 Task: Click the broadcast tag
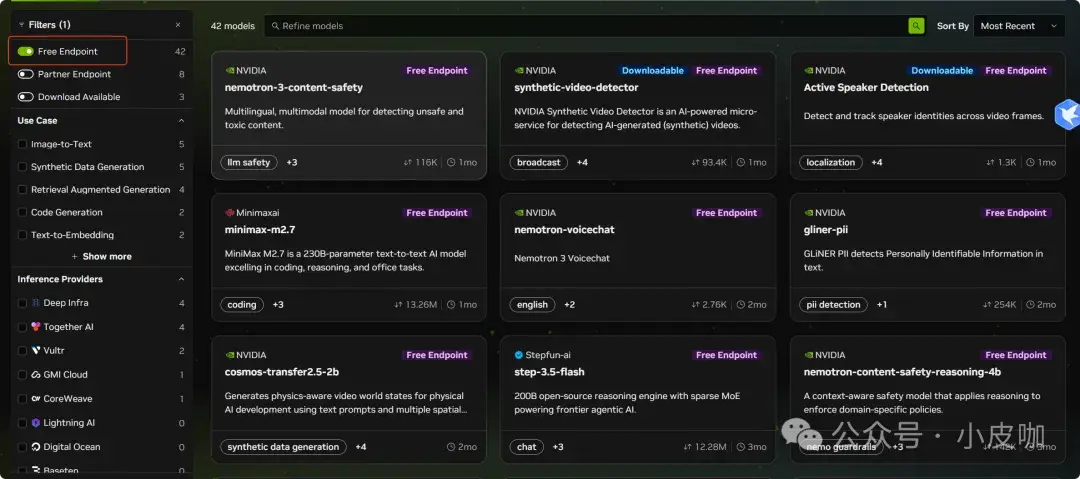pos(539,163)
